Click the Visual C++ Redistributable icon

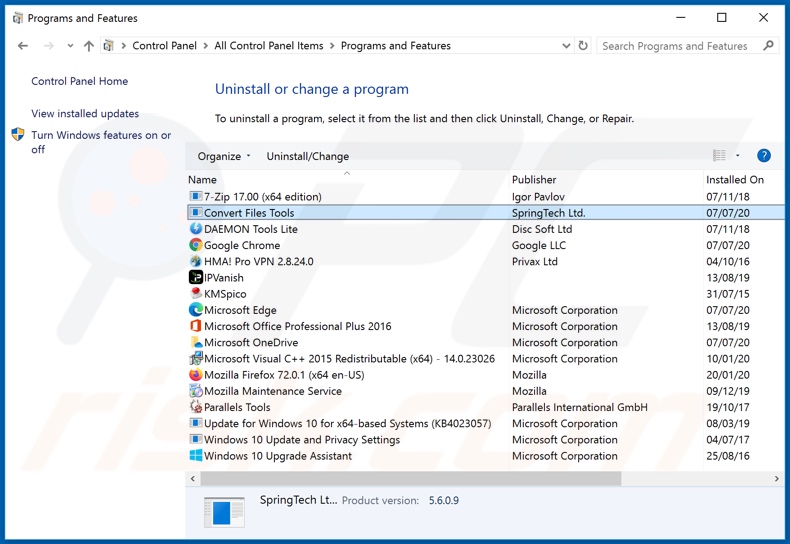[195, 358]
